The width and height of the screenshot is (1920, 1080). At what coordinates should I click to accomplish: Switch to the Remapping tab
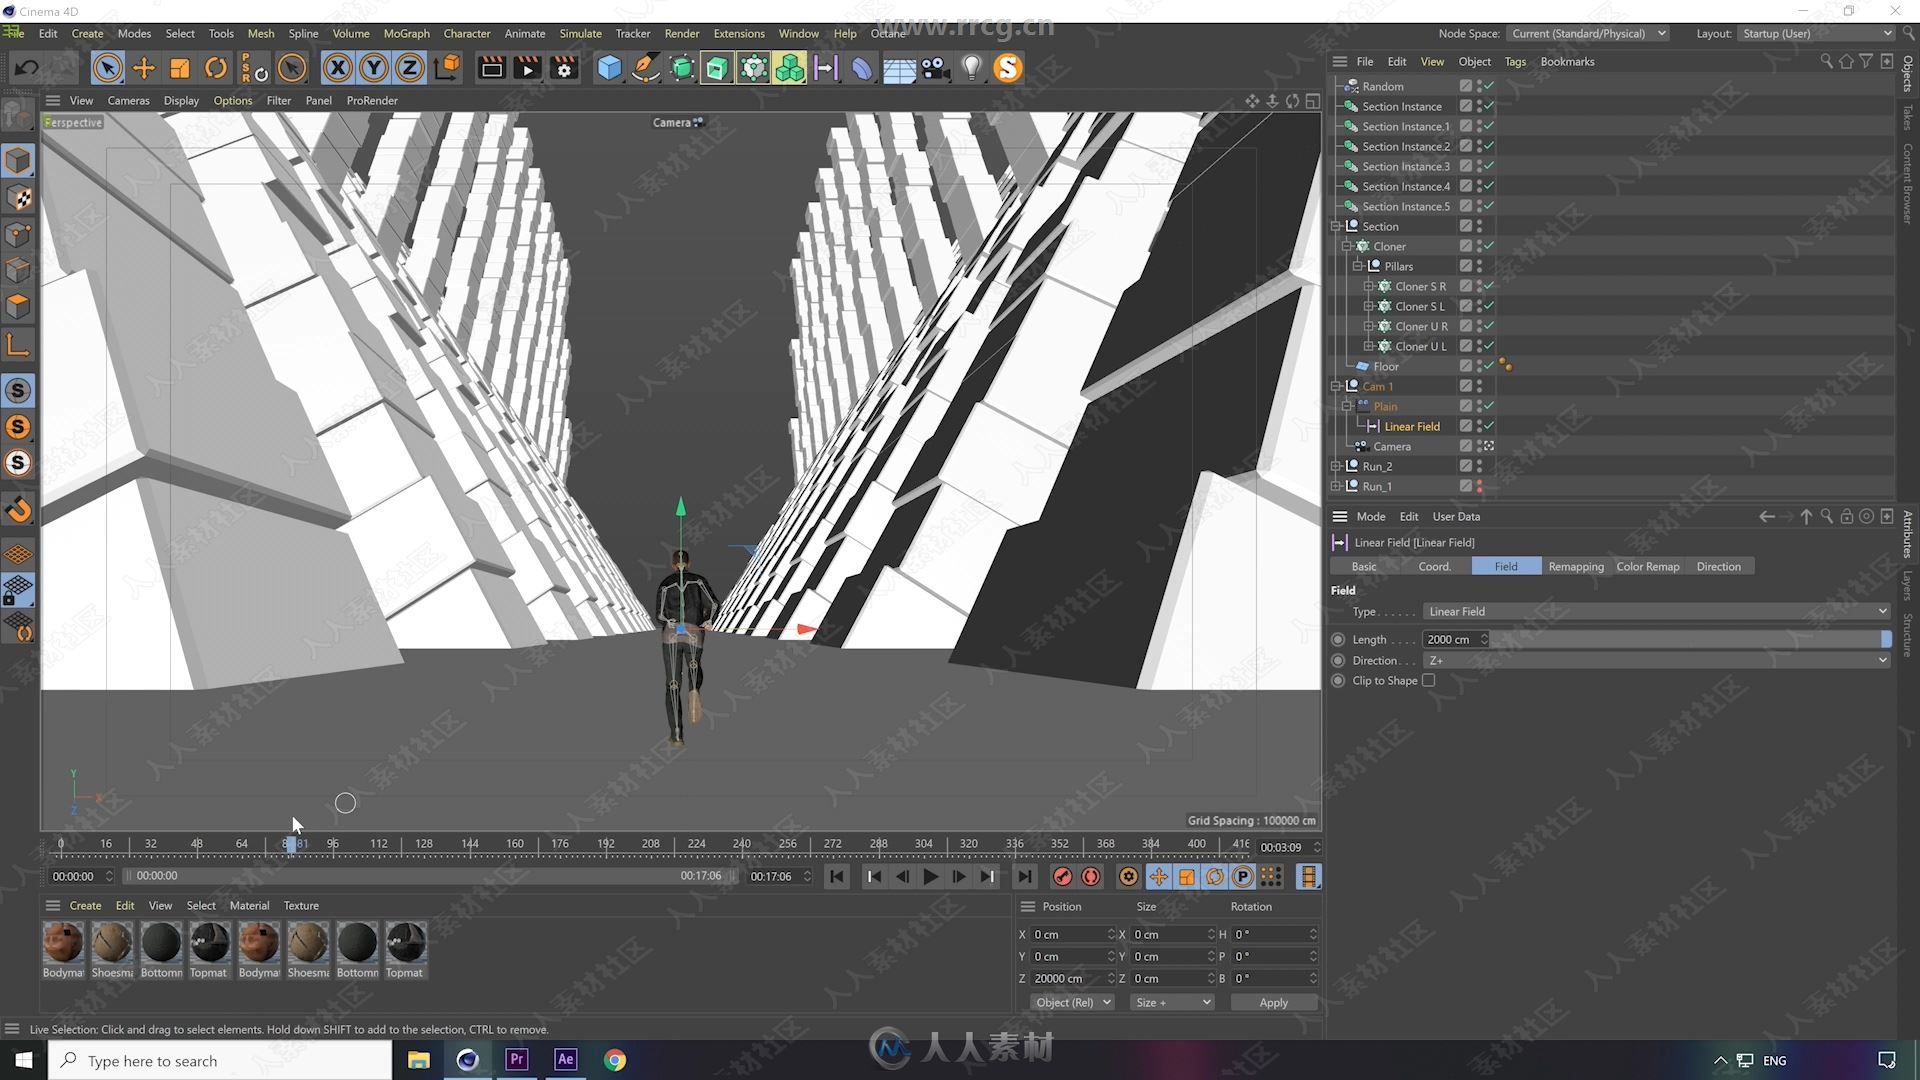1575,566
